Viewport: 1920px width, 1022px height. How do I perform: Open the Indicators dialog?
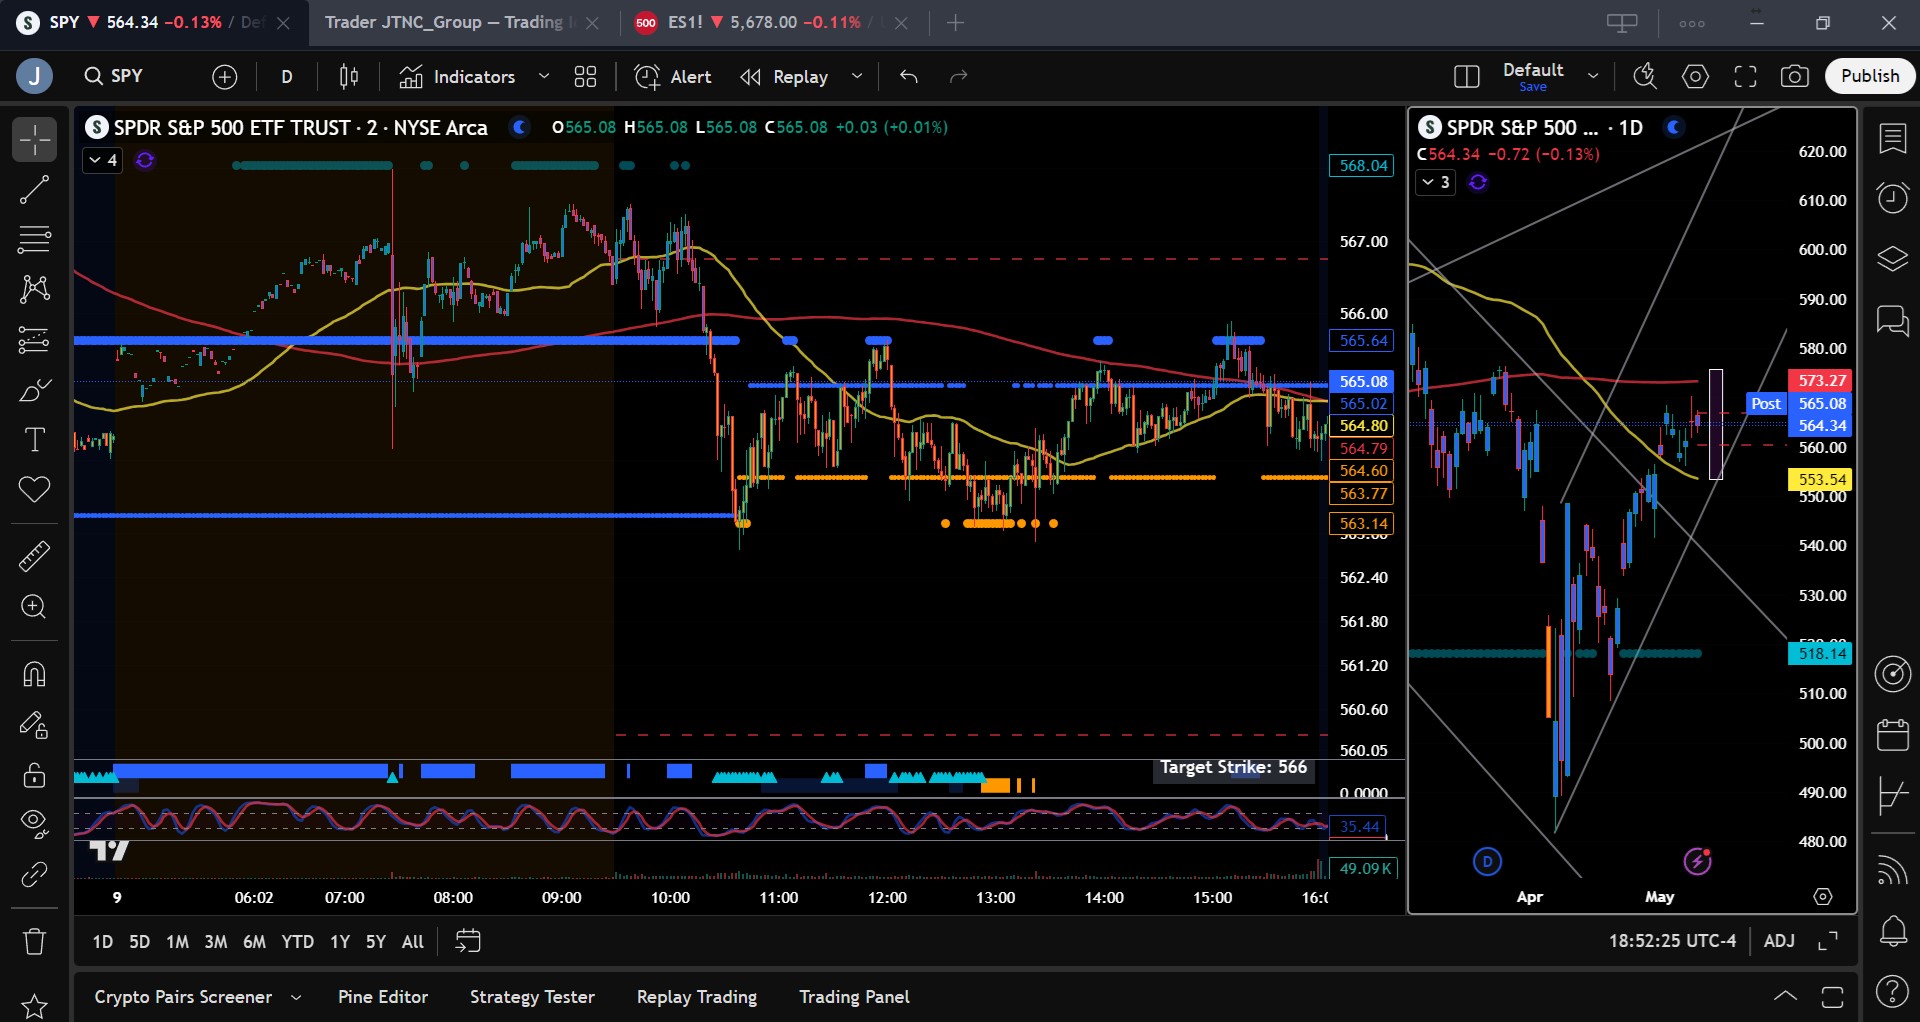457,76
